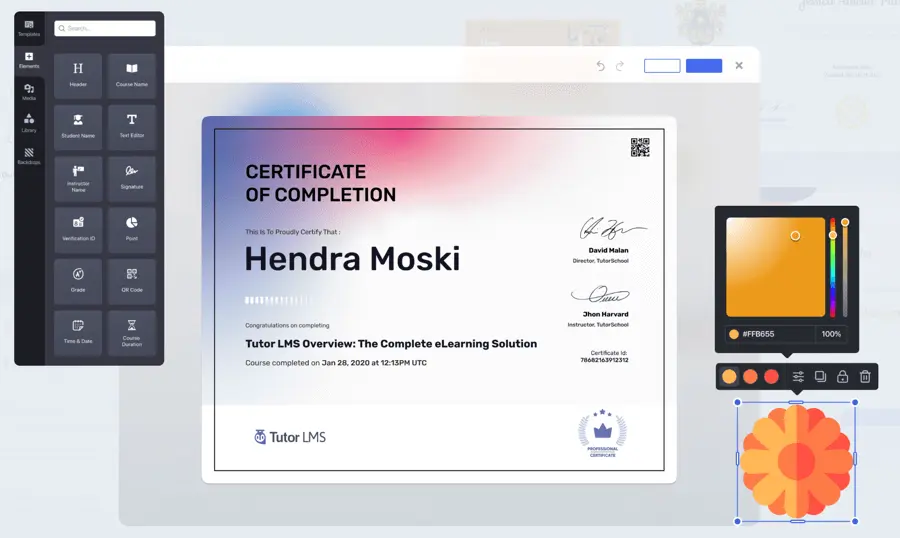Add the Course Duration element

[x=131, y=332]
